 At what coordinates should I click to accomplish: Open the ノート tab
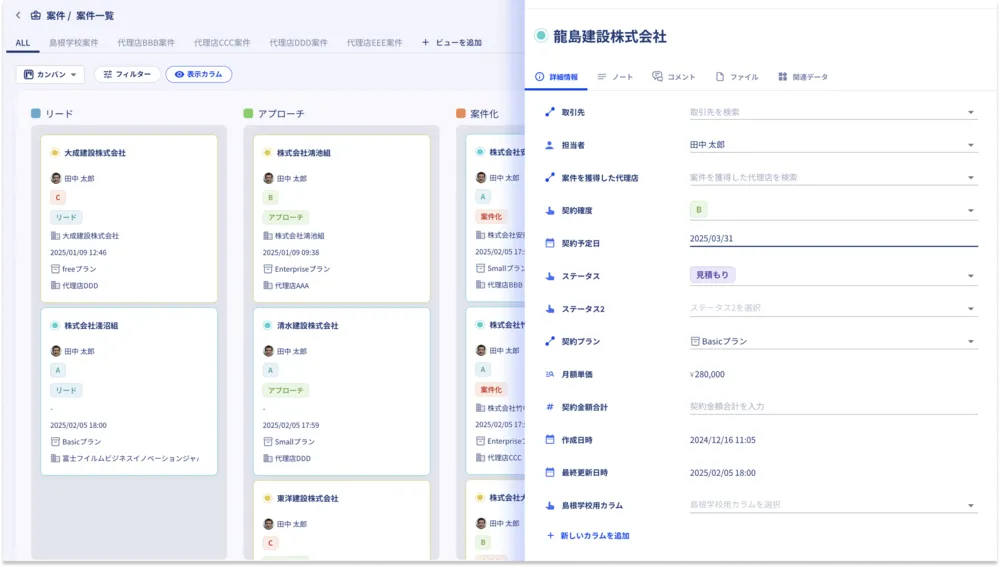pos(615,77)
